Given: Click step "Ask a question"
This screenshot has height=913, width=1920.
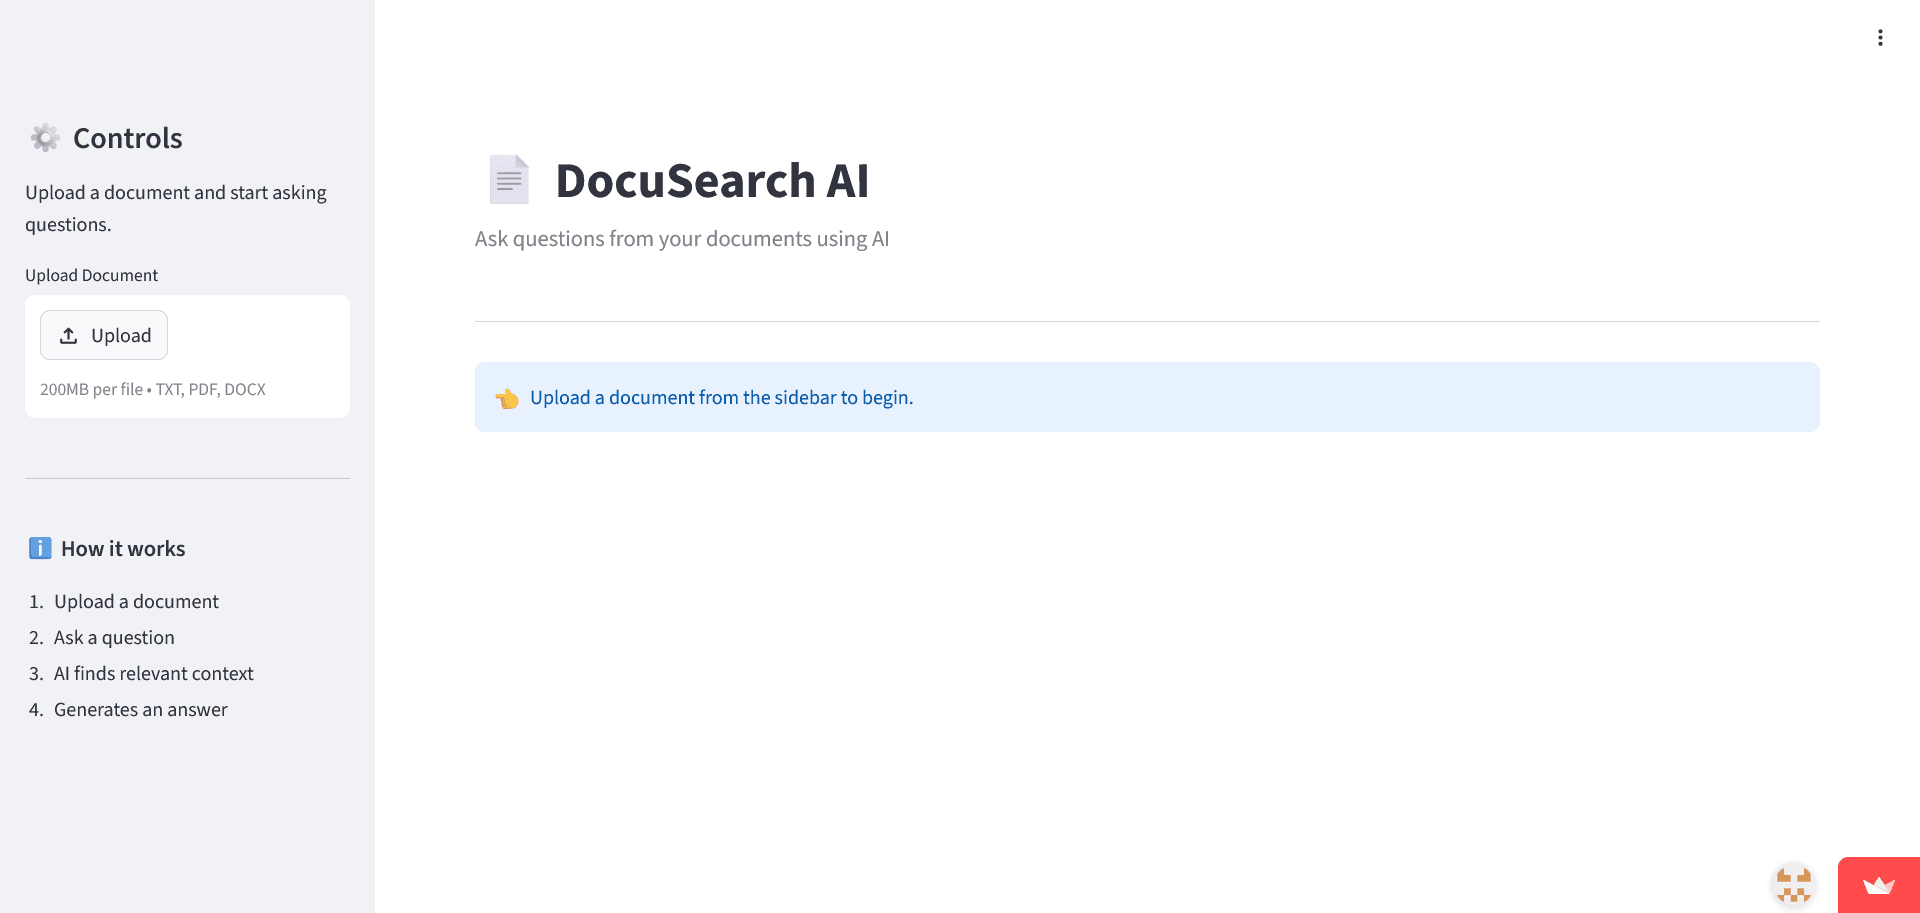Looking at the screenshot, I should coord(114,637).
